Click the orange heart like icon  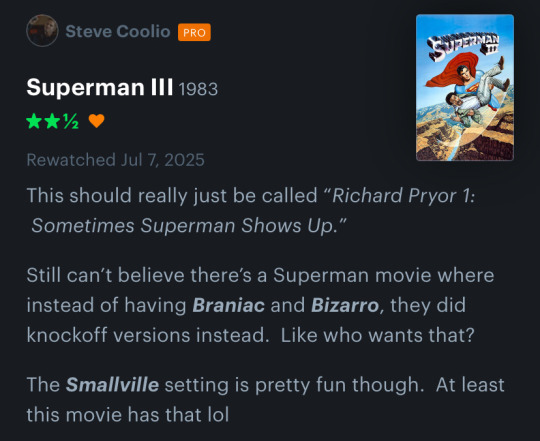coord(96,121)
